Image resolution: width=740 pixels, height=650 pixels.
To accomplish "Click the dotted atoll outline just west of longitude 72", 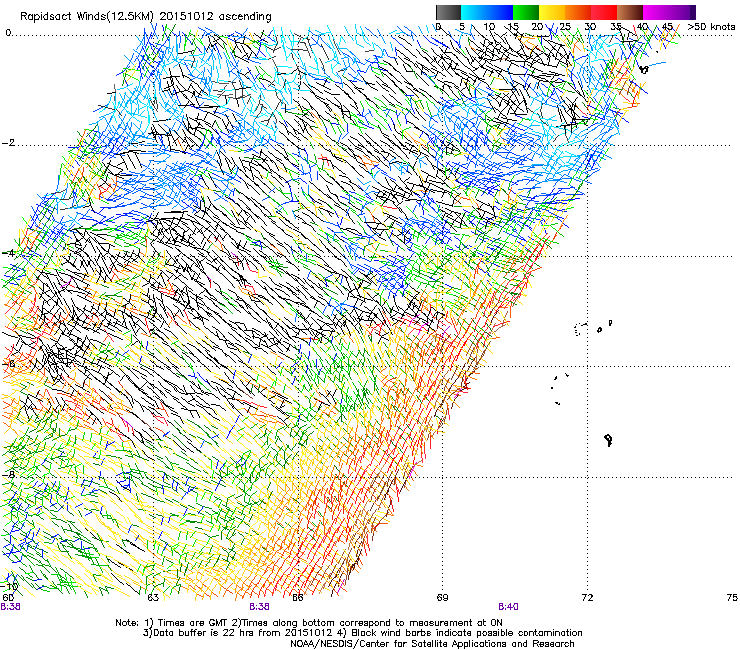I will pyautogui.click(x=580, y=329).
